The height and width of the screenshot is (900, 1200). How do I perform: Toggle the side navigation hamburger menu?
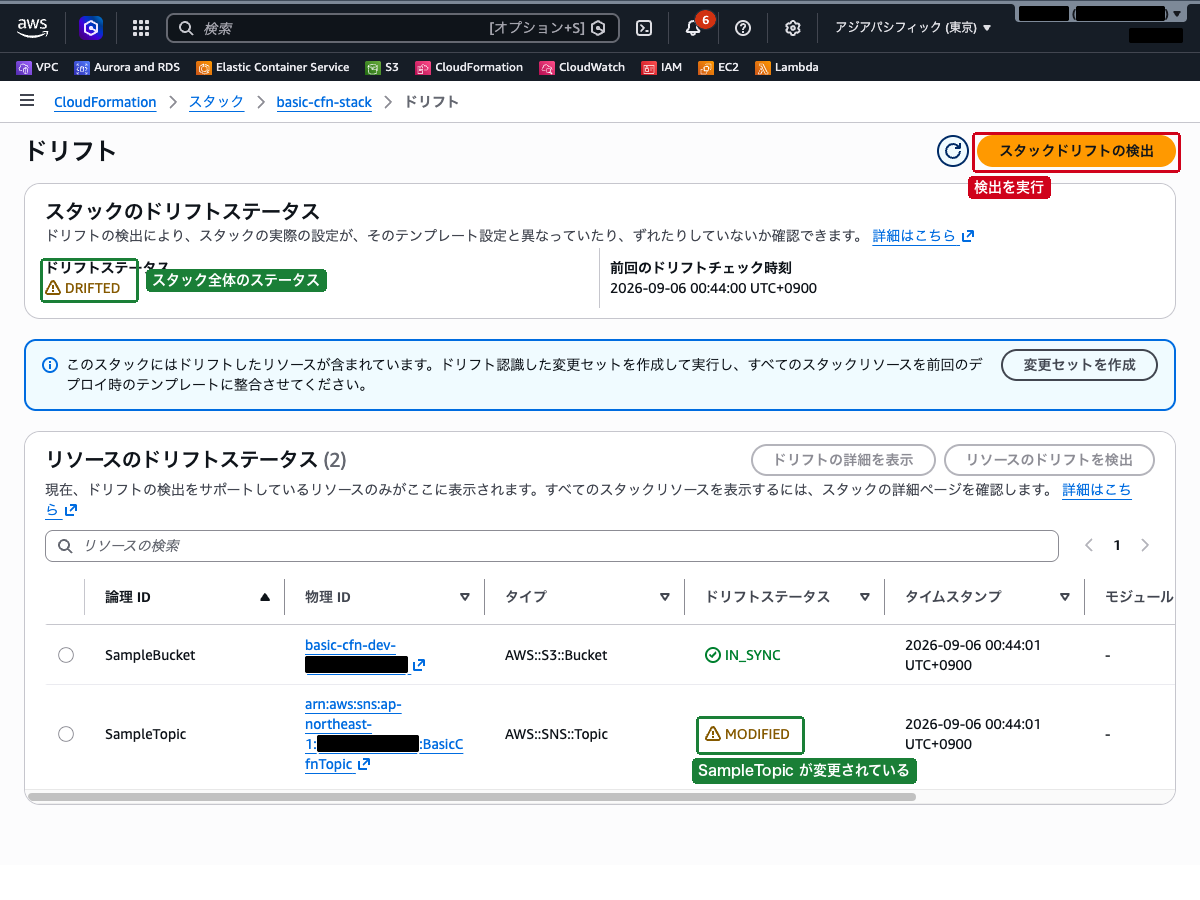pyautogui.click(x=27, y=101)
